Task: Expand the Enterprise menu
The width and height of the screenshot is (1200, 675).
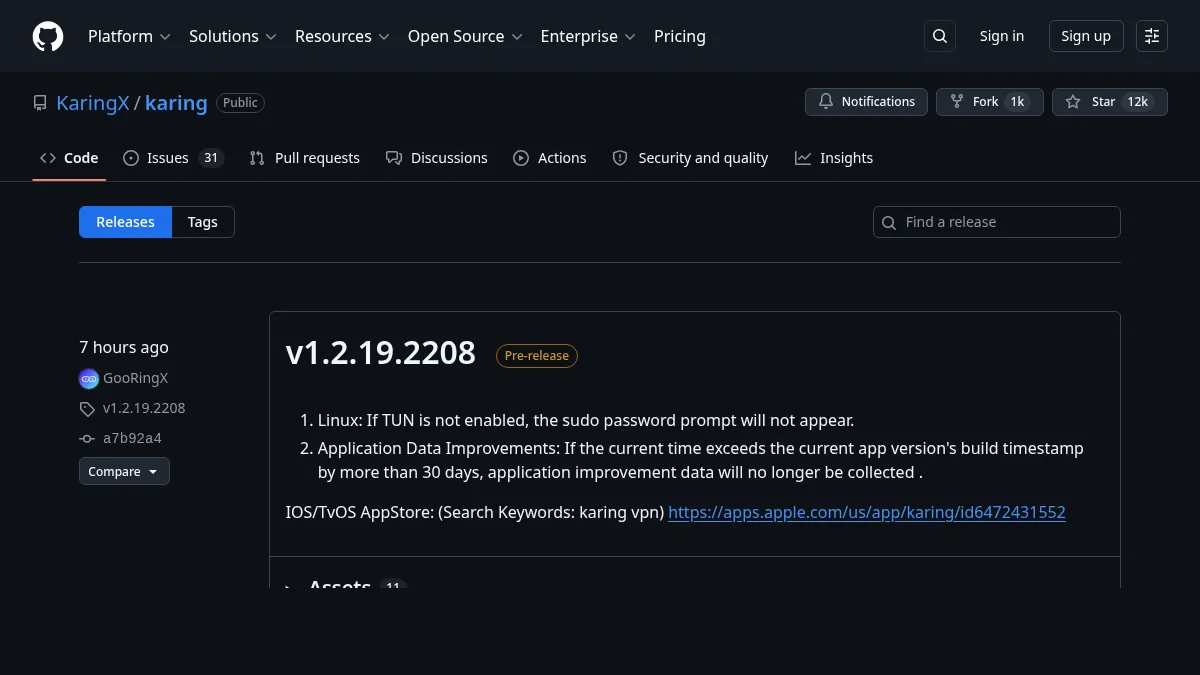Action: click(588, 36)
